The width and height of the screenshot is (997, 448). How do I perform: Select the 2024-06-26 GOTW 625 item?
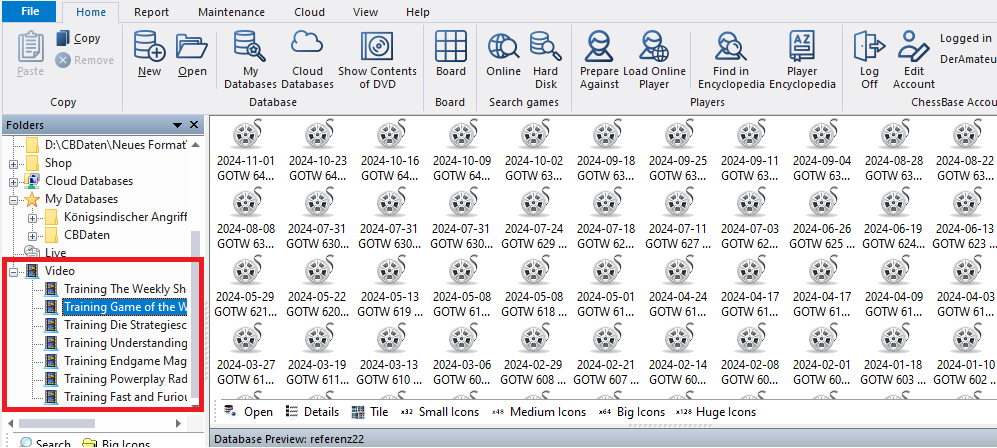click(822, 220)
